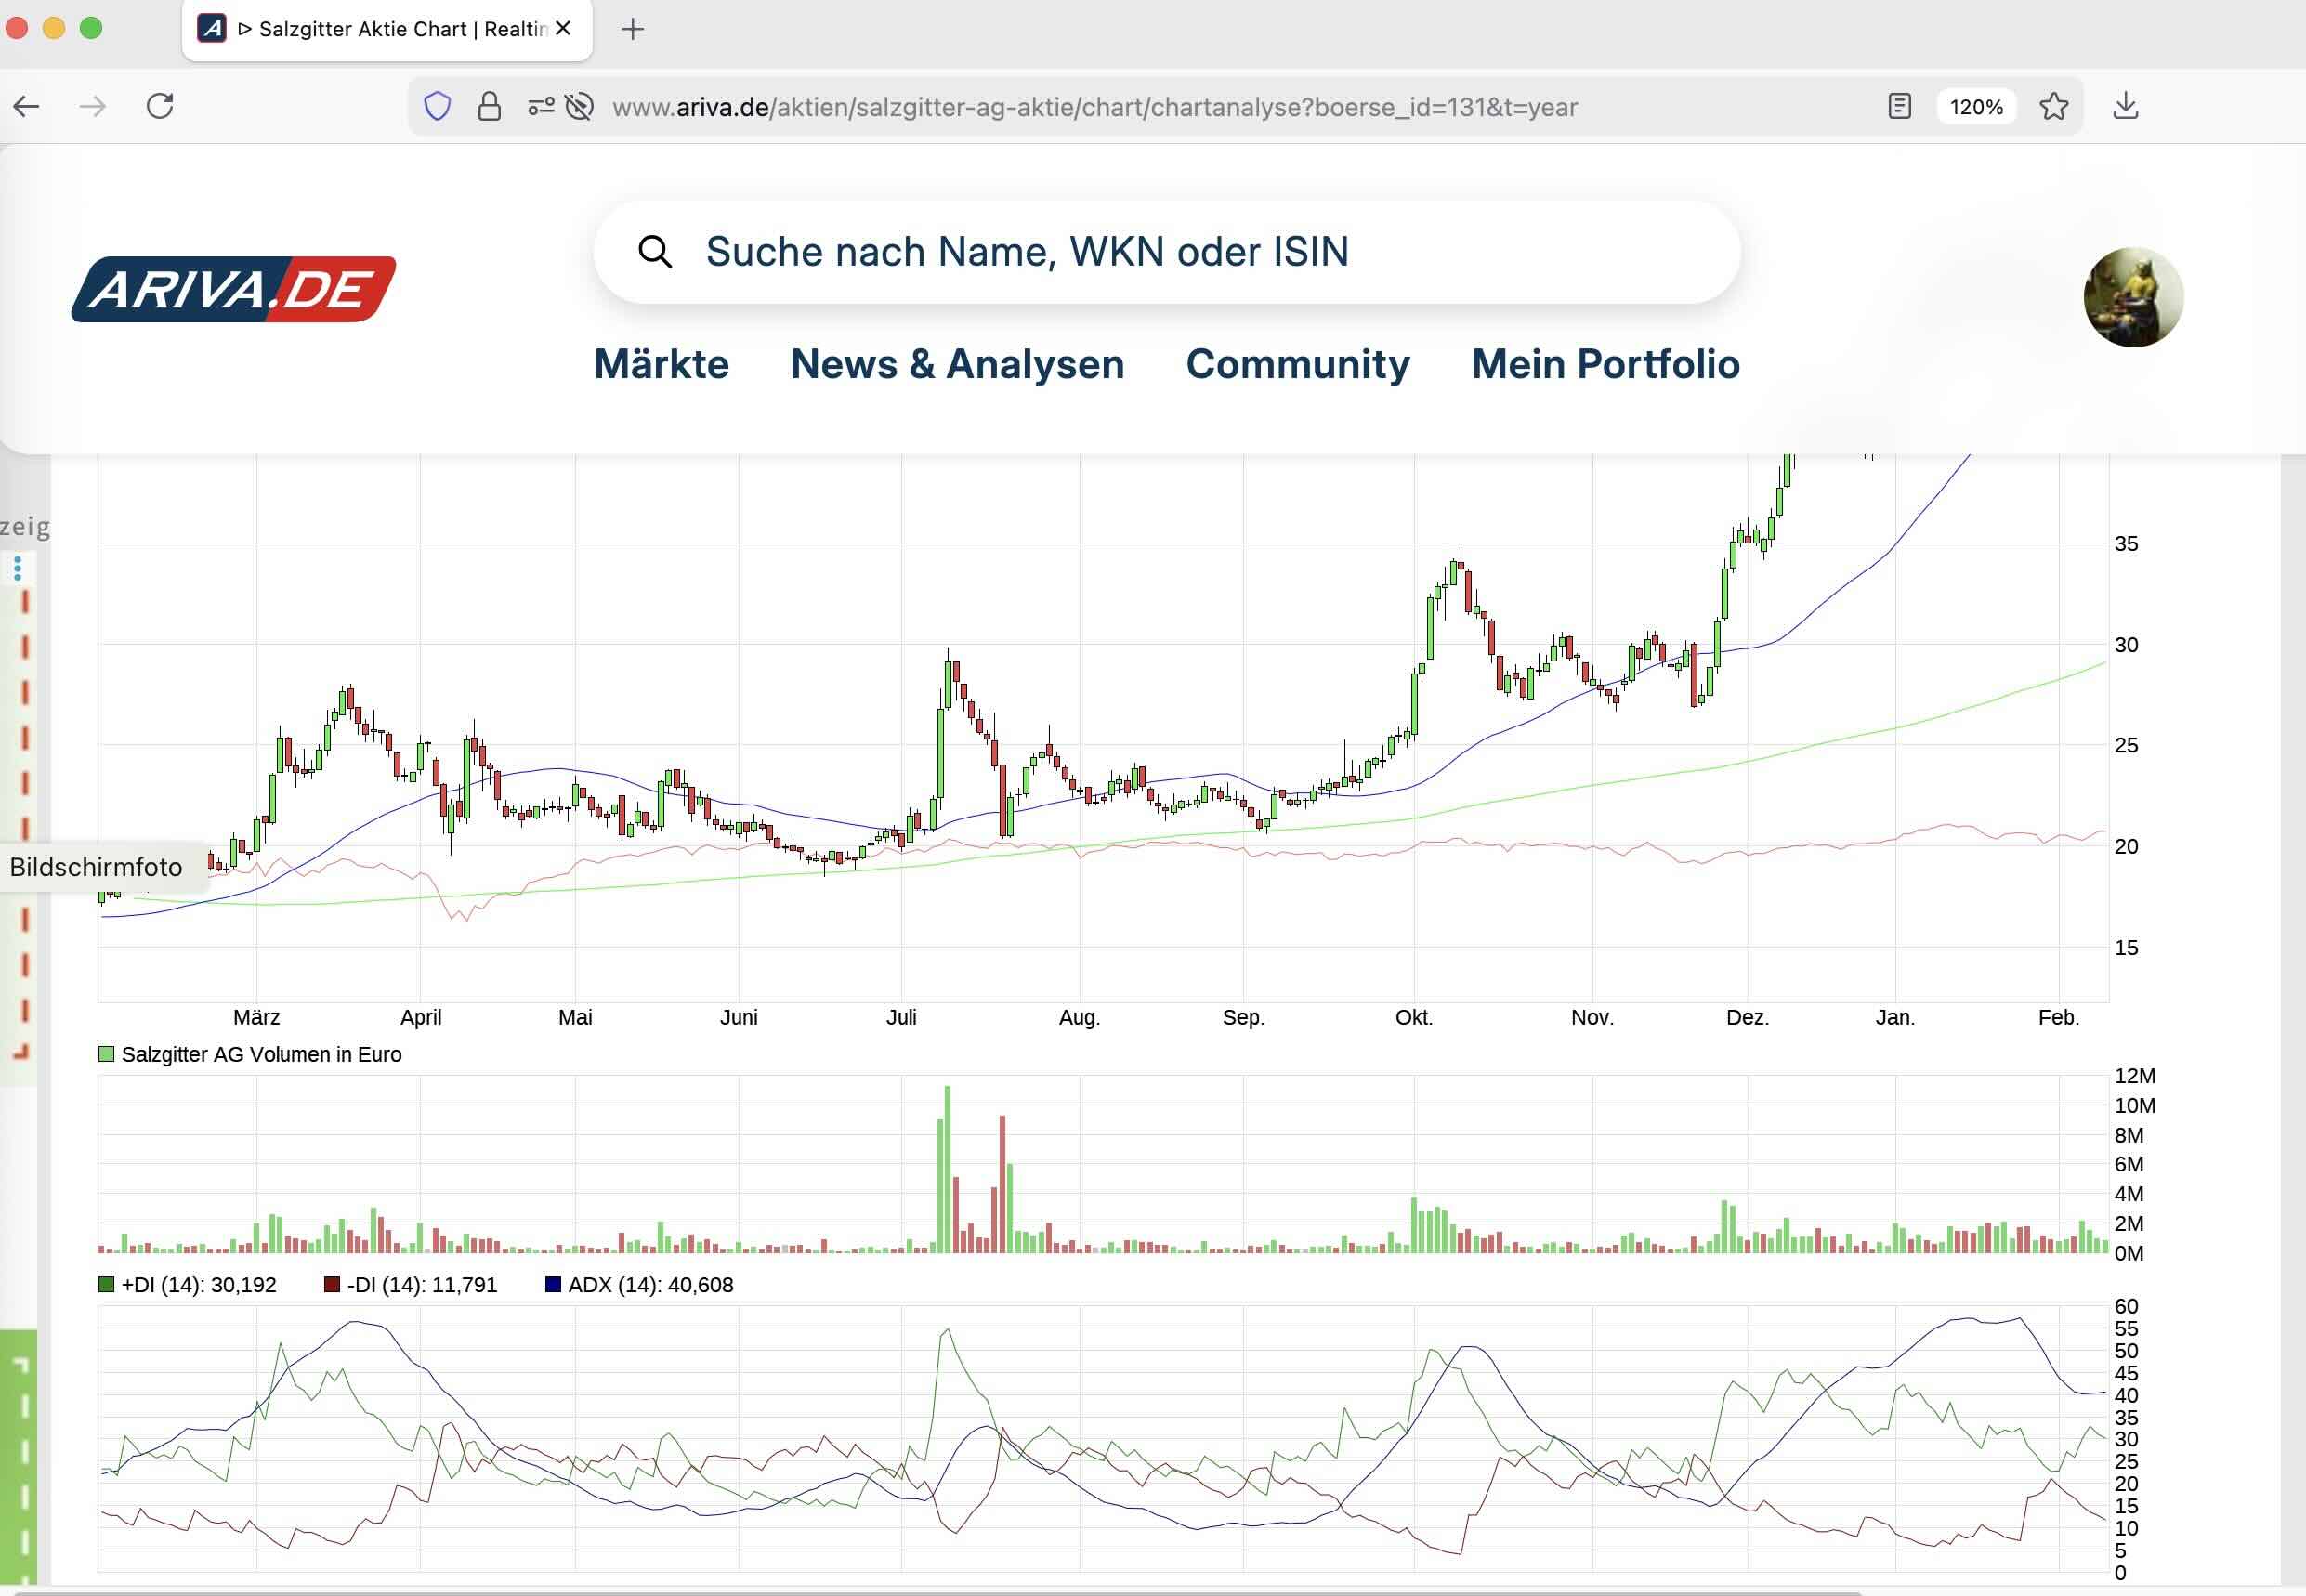The width and height of the screenshot is (2306, 1596).
Task: Open the tracking protection shield icon
Action: (438, 106)
